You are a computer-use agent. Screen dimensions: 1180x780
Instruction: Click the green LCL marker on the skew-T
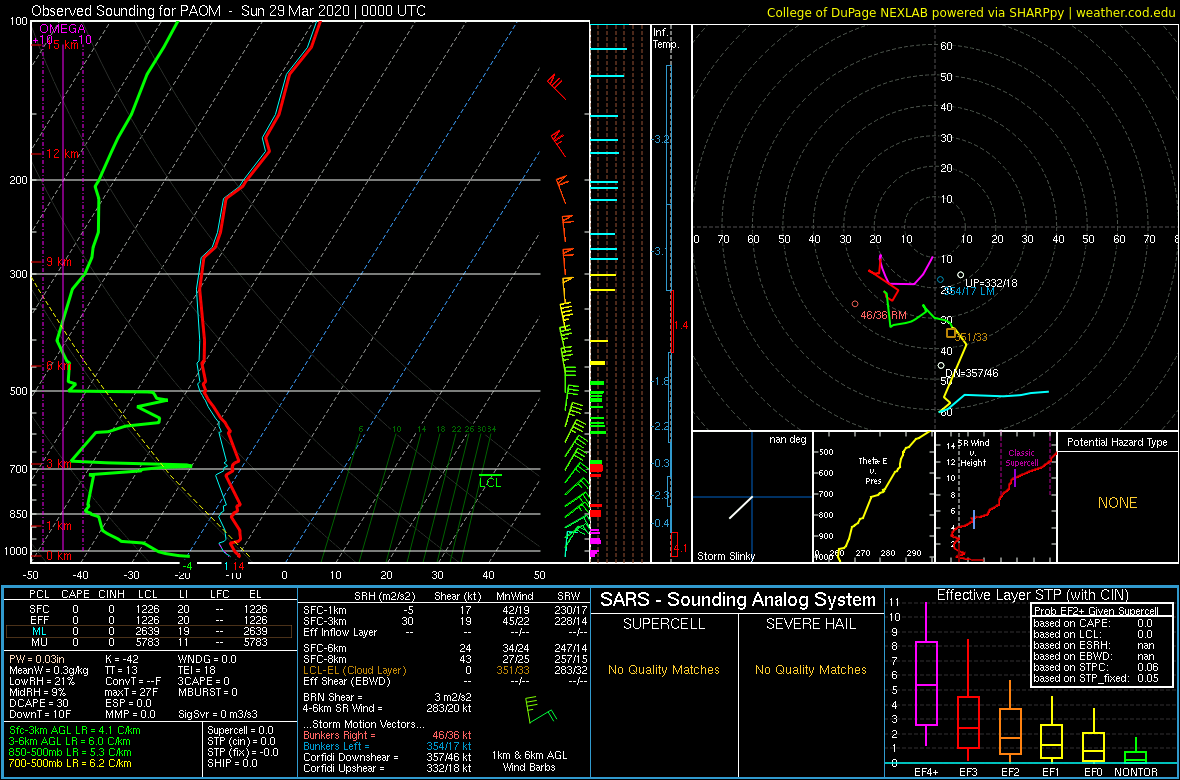(490, 482)
